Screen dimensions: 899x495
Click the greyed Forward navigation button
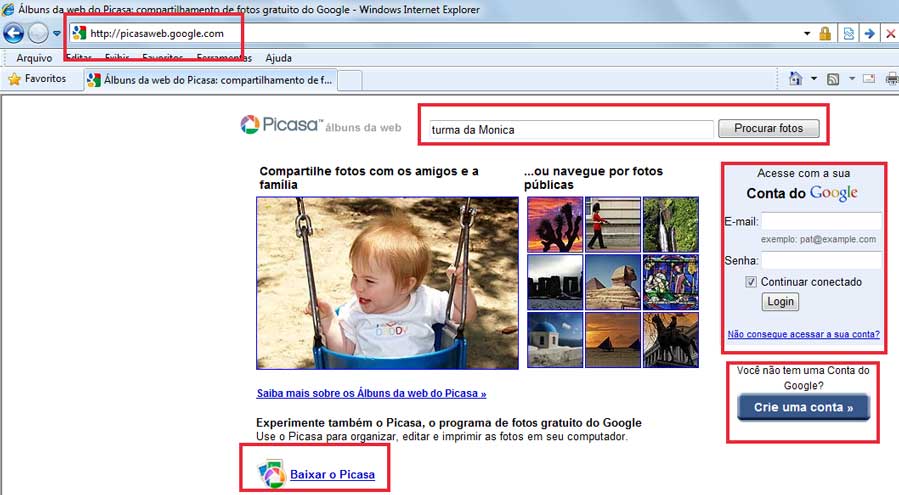(x=38, y=33)
